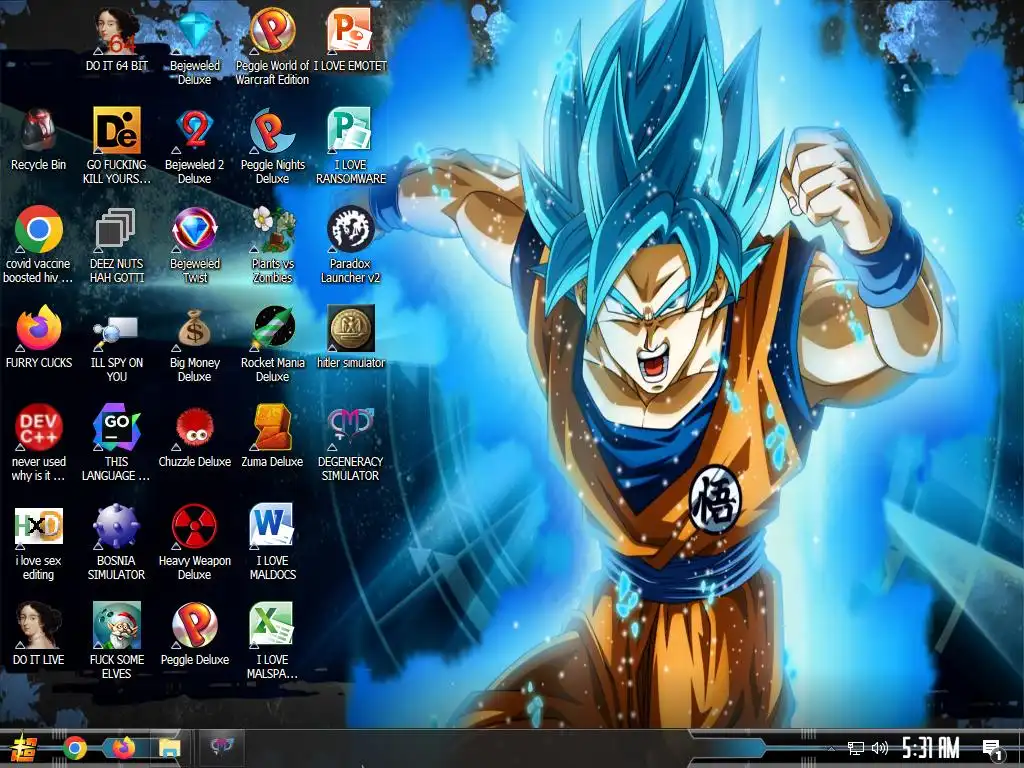Select the Dev C++ desktop shortcut

tap(39, 441)
